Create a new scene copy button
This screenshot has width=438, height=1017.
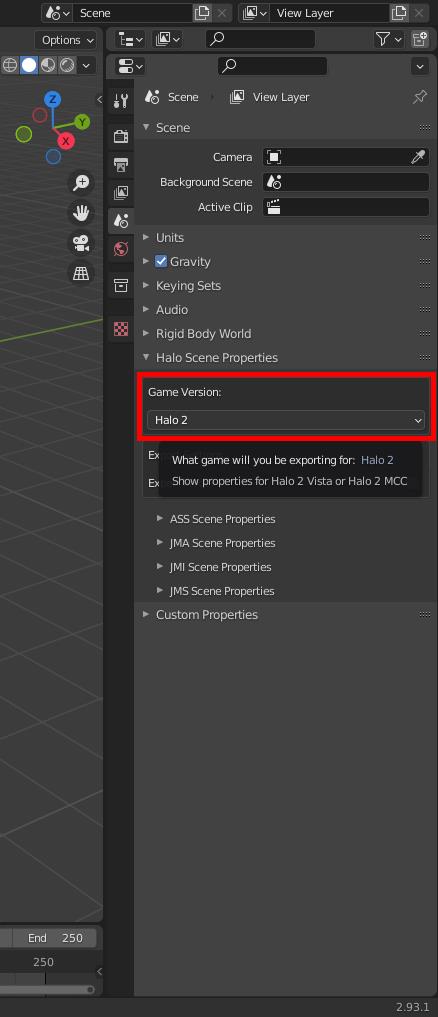pyautogui.click(x=202, y=13)
